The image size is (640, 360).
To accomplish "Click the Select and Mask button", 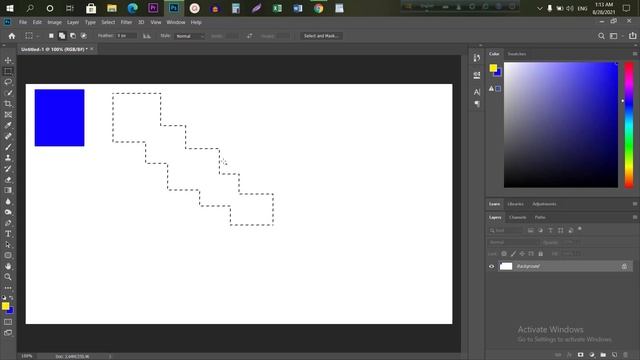I will click(x=321, y=36).
